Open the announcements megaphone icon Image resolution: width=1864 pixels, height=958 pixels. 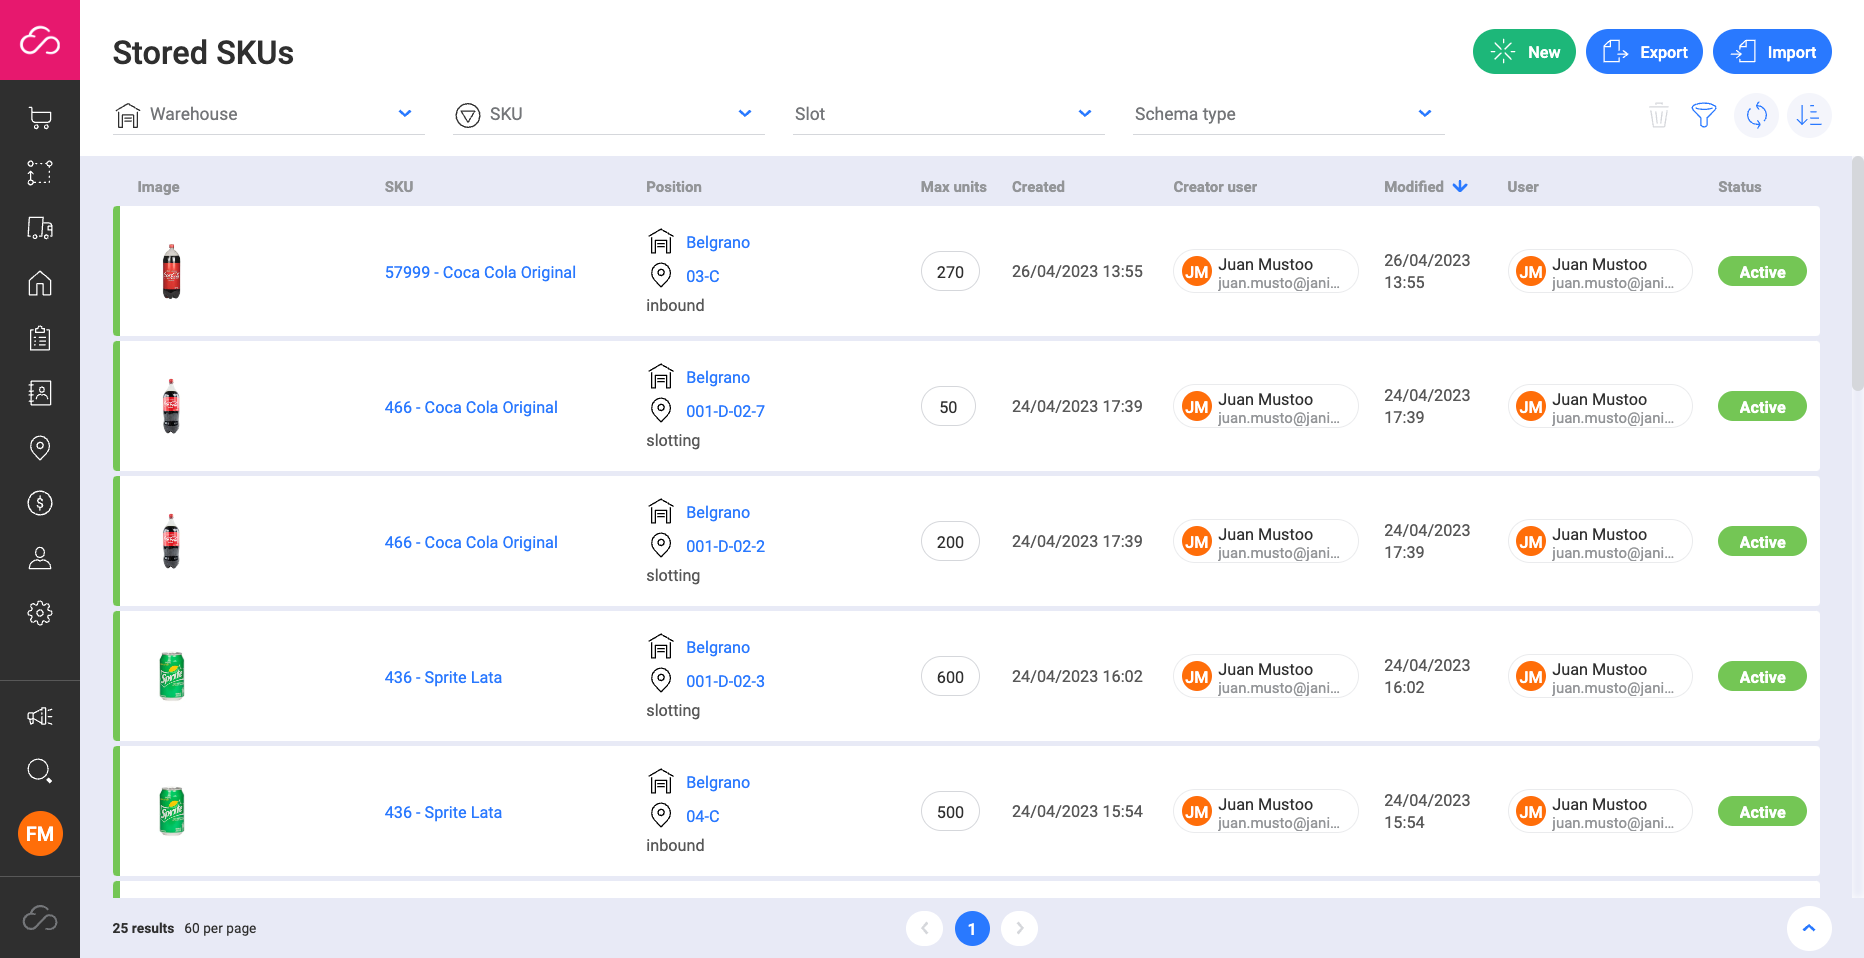pos(40,716)
